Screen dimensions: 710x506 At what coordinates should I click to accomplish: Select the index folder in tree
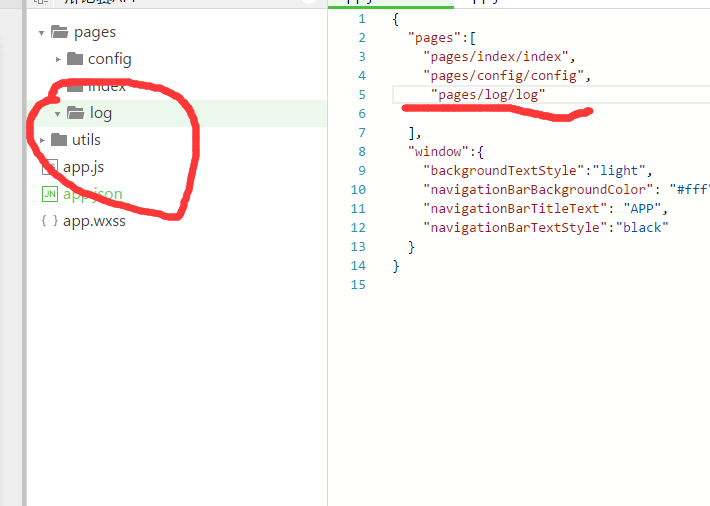point(106,86)
